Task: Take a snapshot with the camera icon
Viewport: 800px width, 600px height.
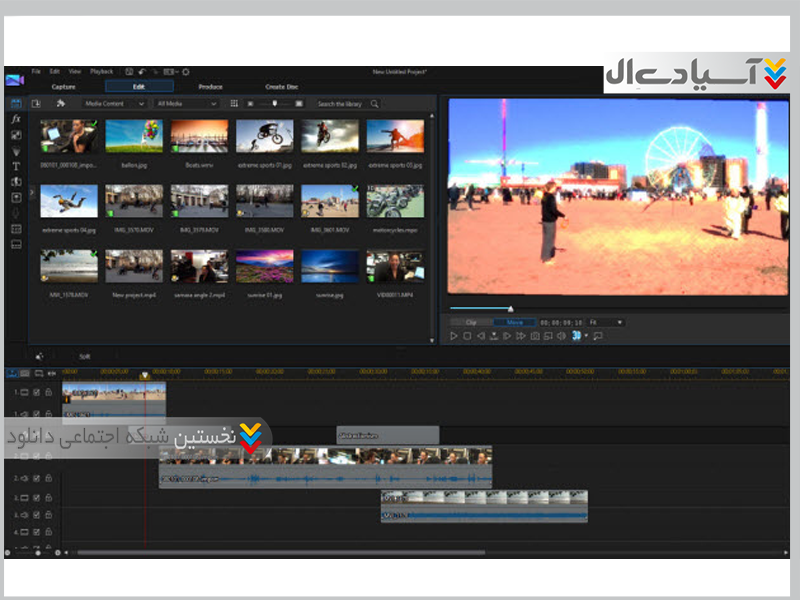Action: (534, 336)
